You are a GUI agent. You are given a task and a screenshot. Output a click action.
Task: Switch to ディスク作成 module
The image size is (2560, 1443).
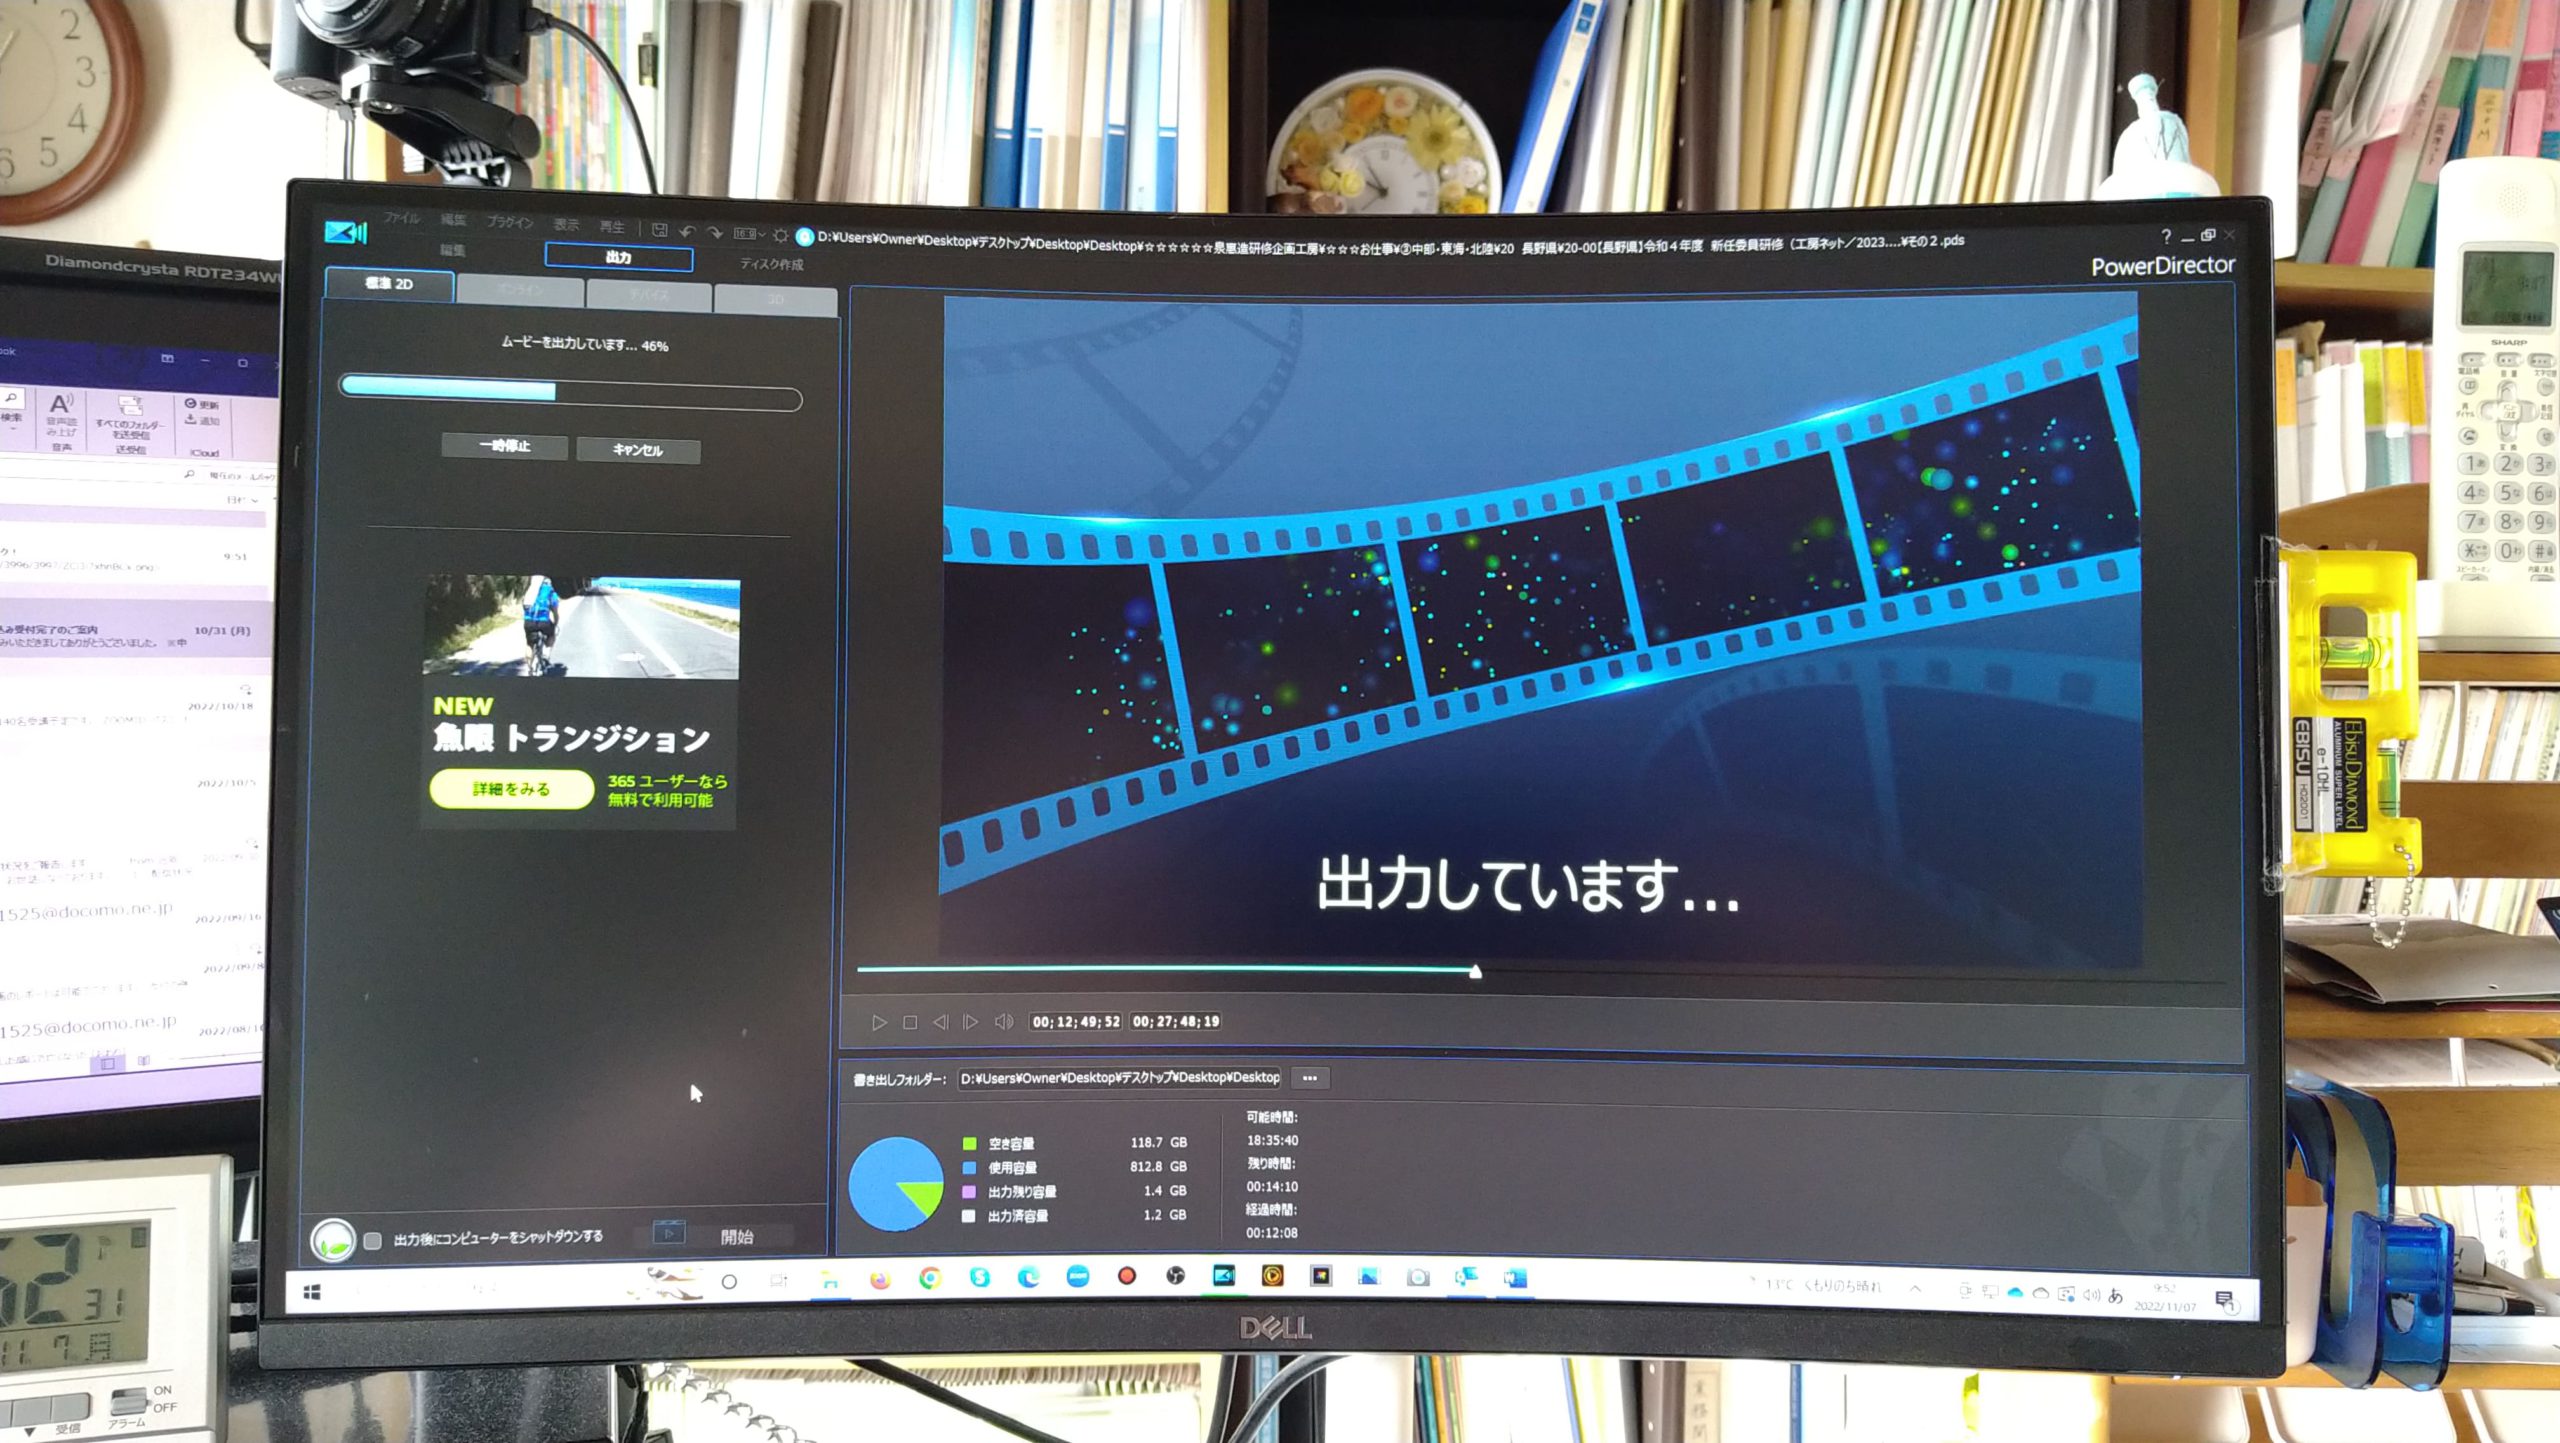771,264
